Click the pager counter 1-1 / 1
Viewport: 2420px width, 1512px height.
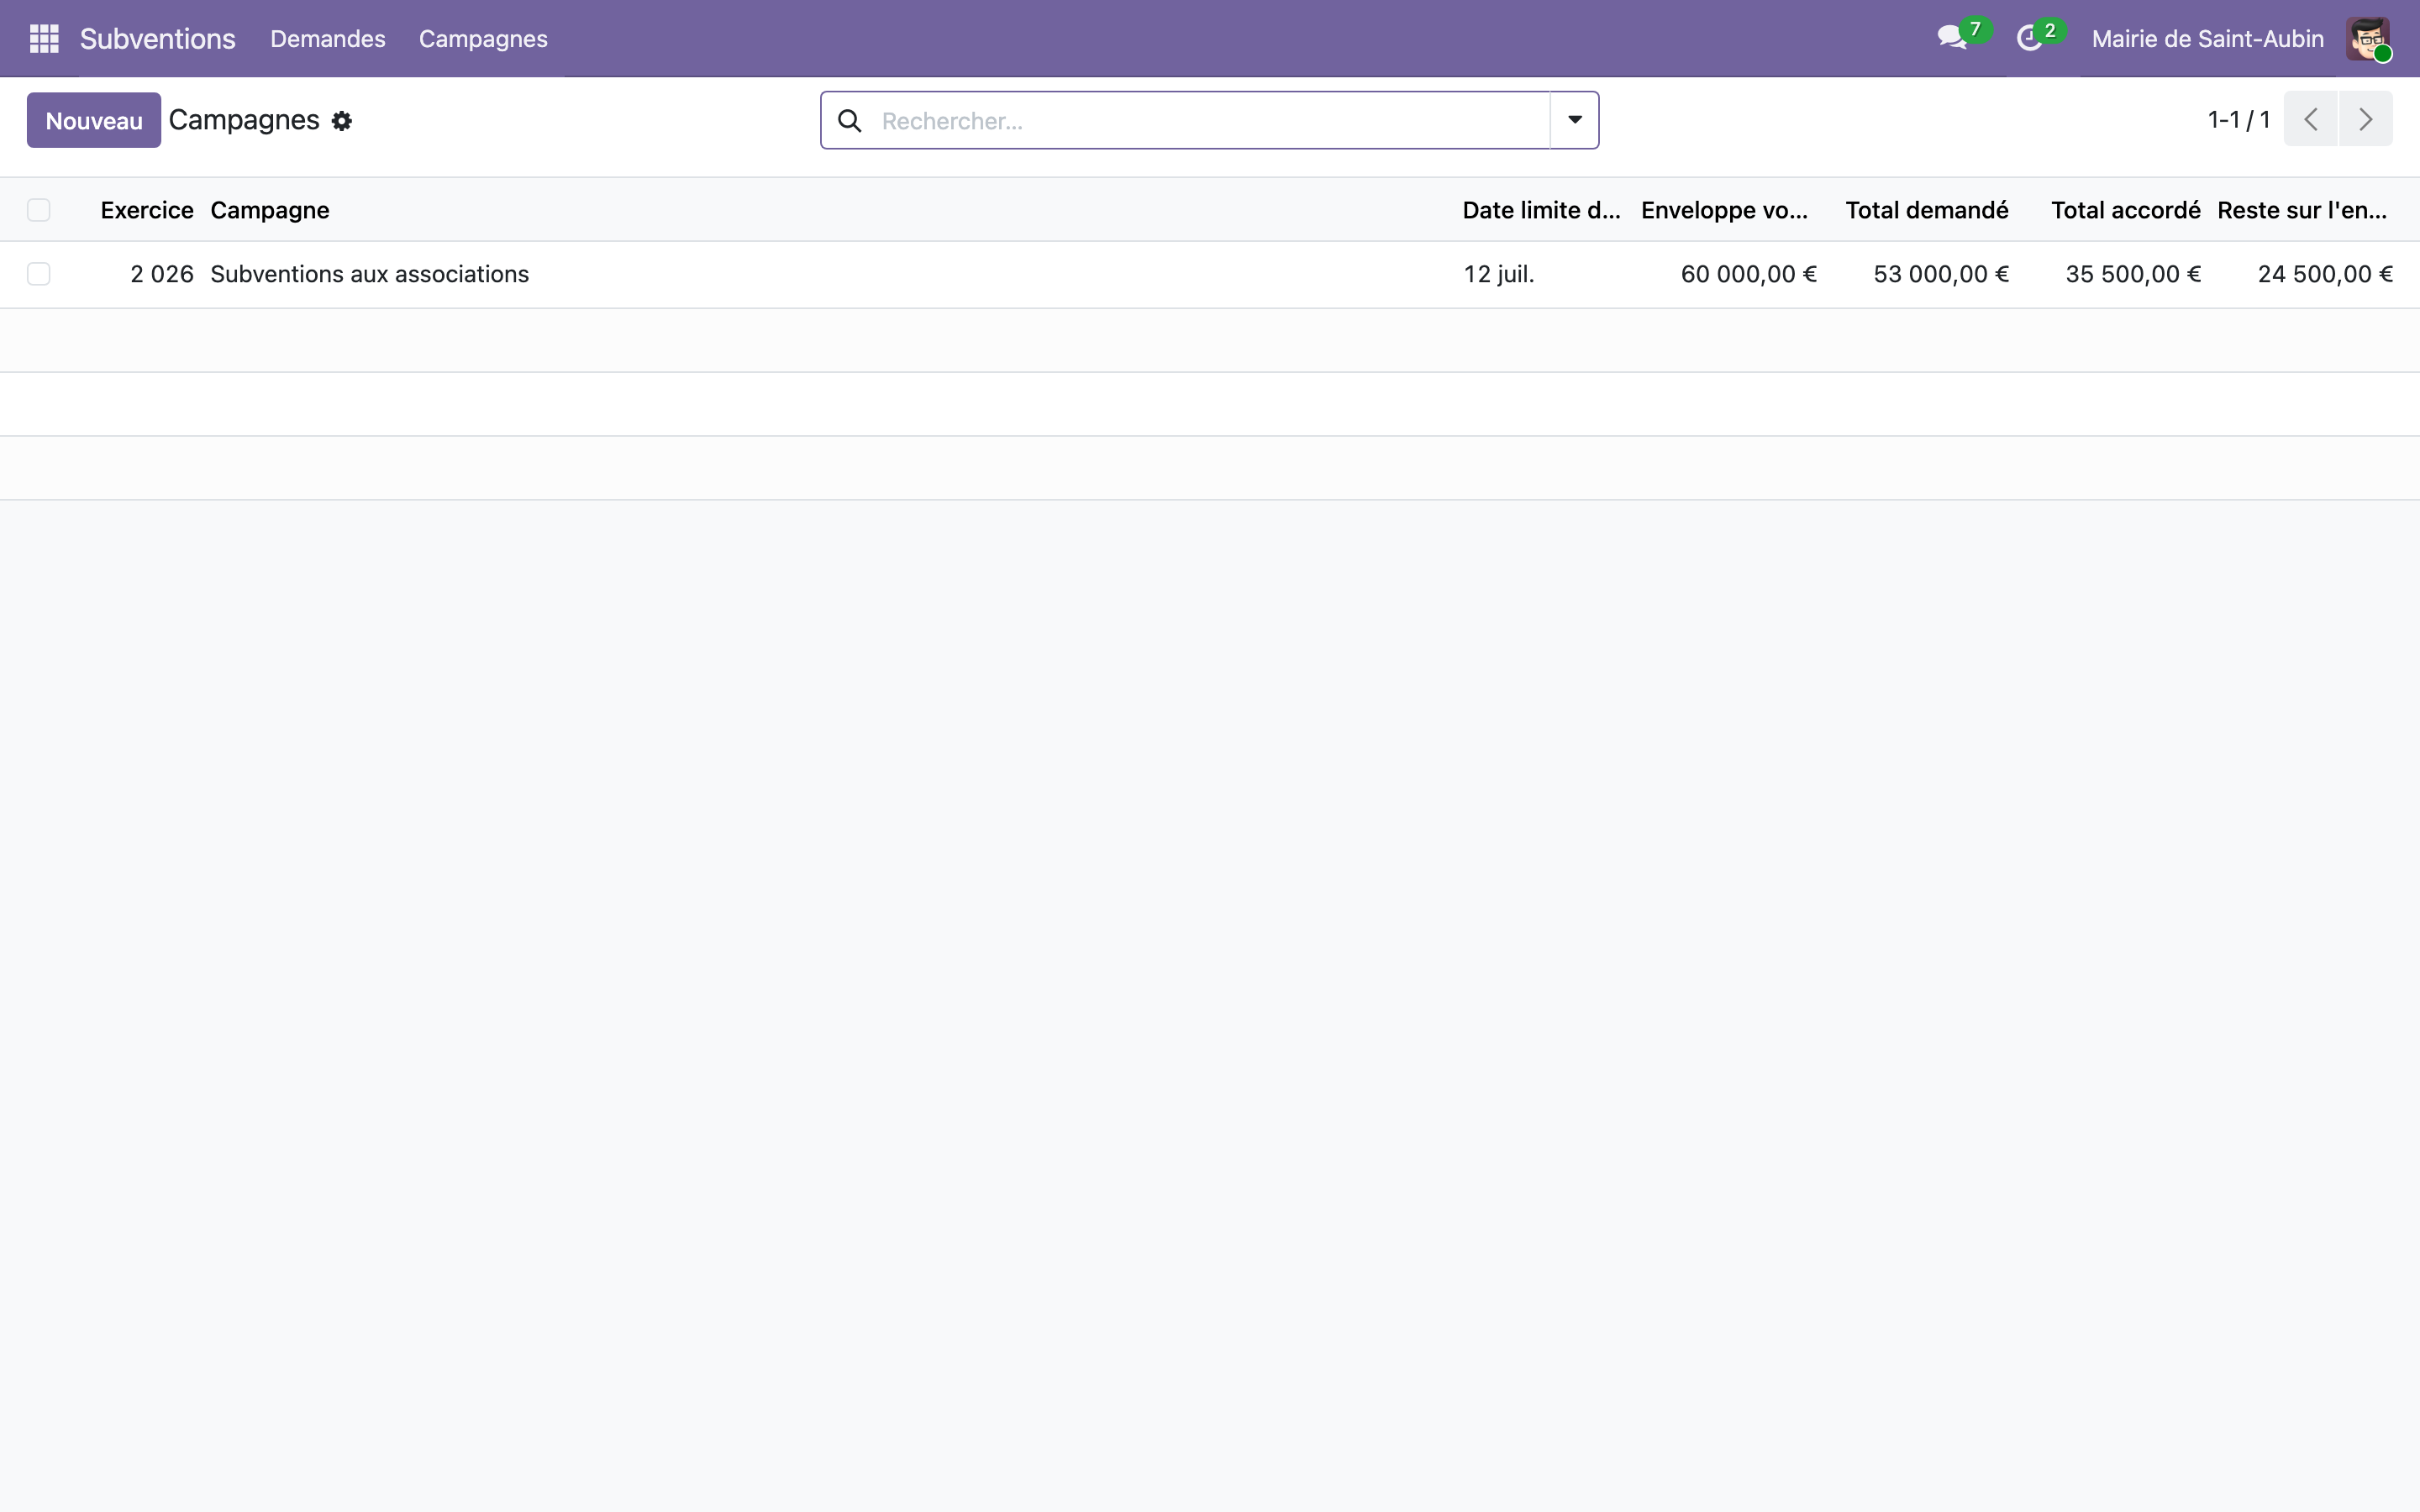(2238, 120)
